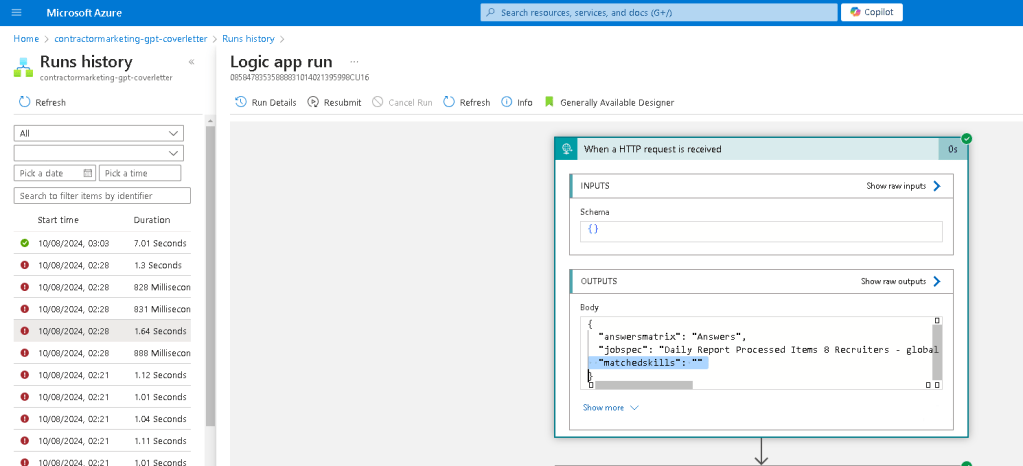Click the Body vertical scrollbar
Viewport: 1023px width, 466px height.
coord(937,352)
